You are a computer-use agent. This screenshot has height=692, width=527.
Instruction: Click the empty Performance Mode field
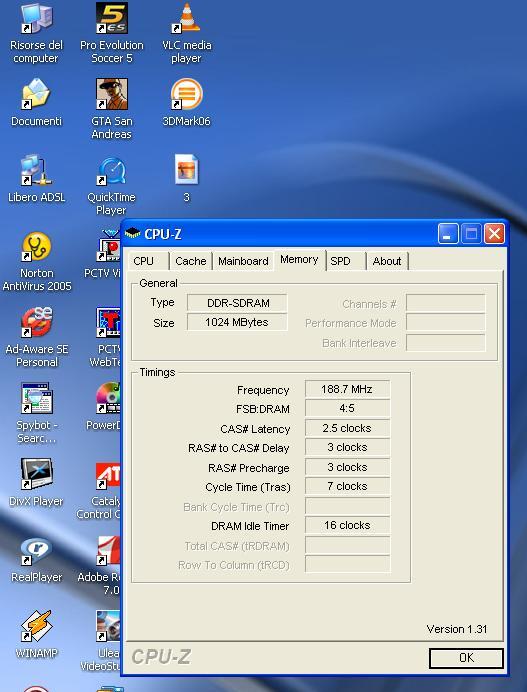coord(446,323)
